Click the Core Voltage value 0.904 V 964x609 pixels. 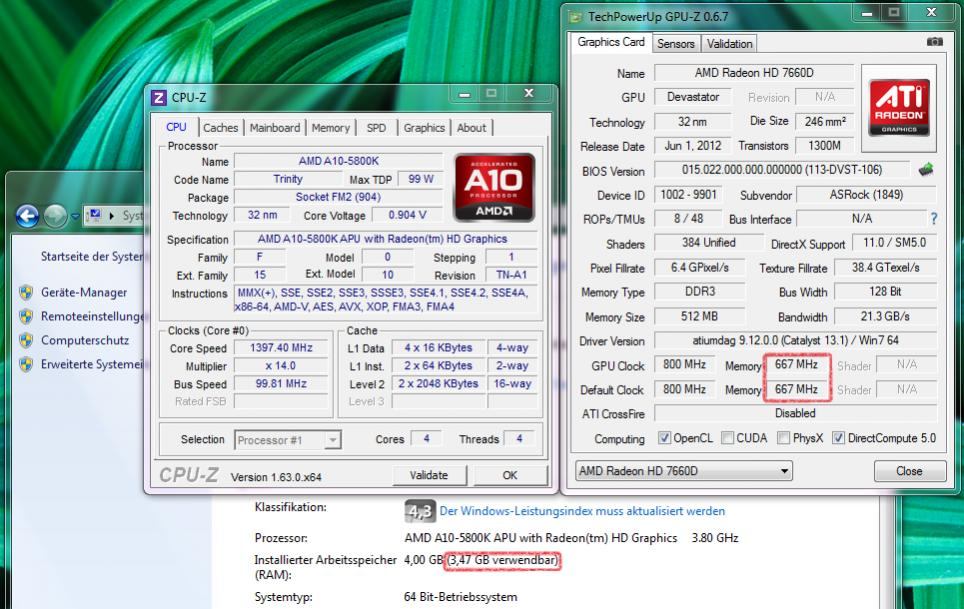(x=407, y=215)
